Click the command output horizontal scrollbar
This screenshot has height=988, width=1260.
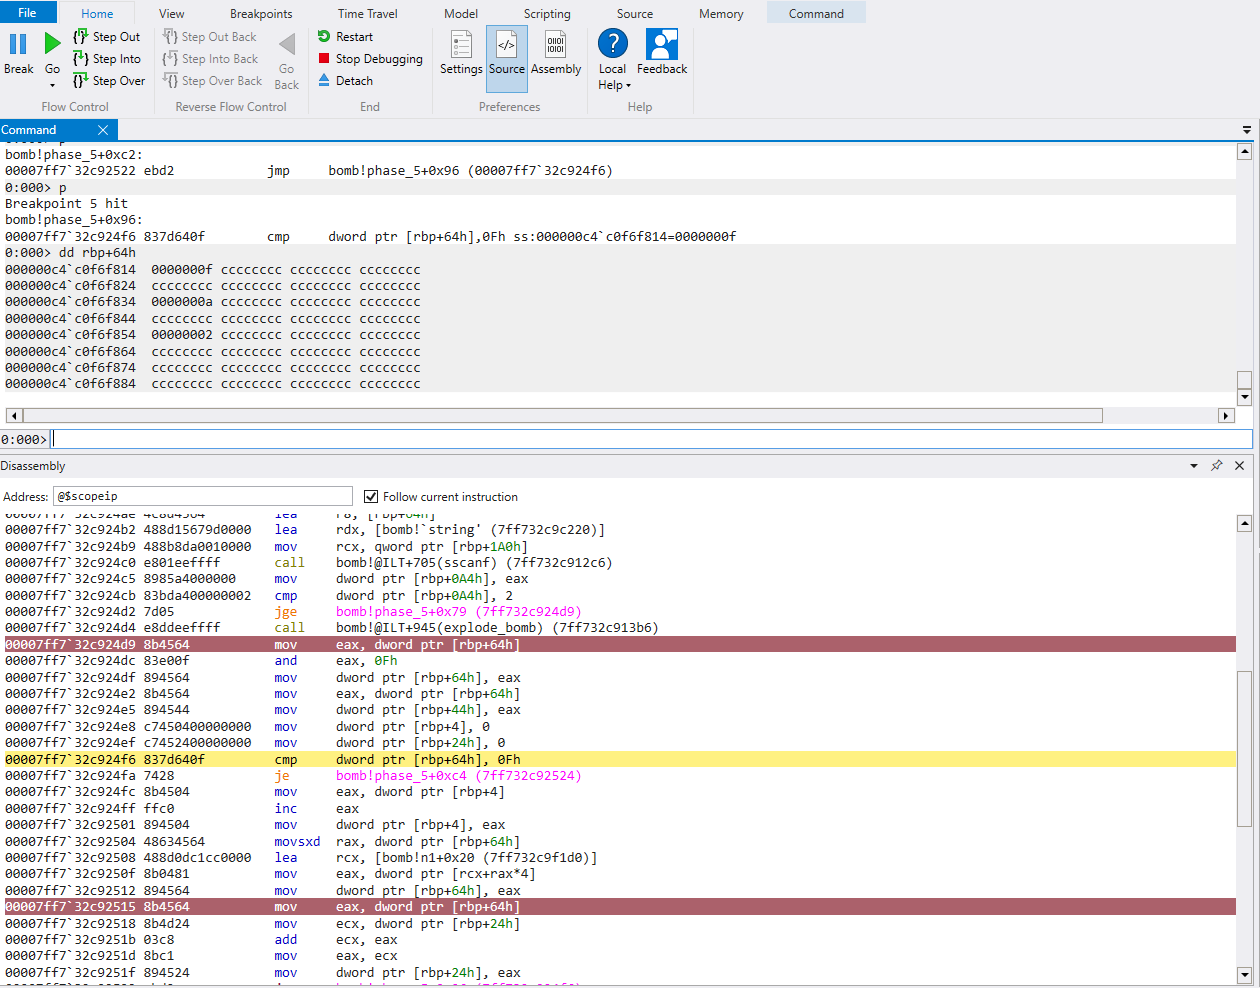click(x=562, y=416)
